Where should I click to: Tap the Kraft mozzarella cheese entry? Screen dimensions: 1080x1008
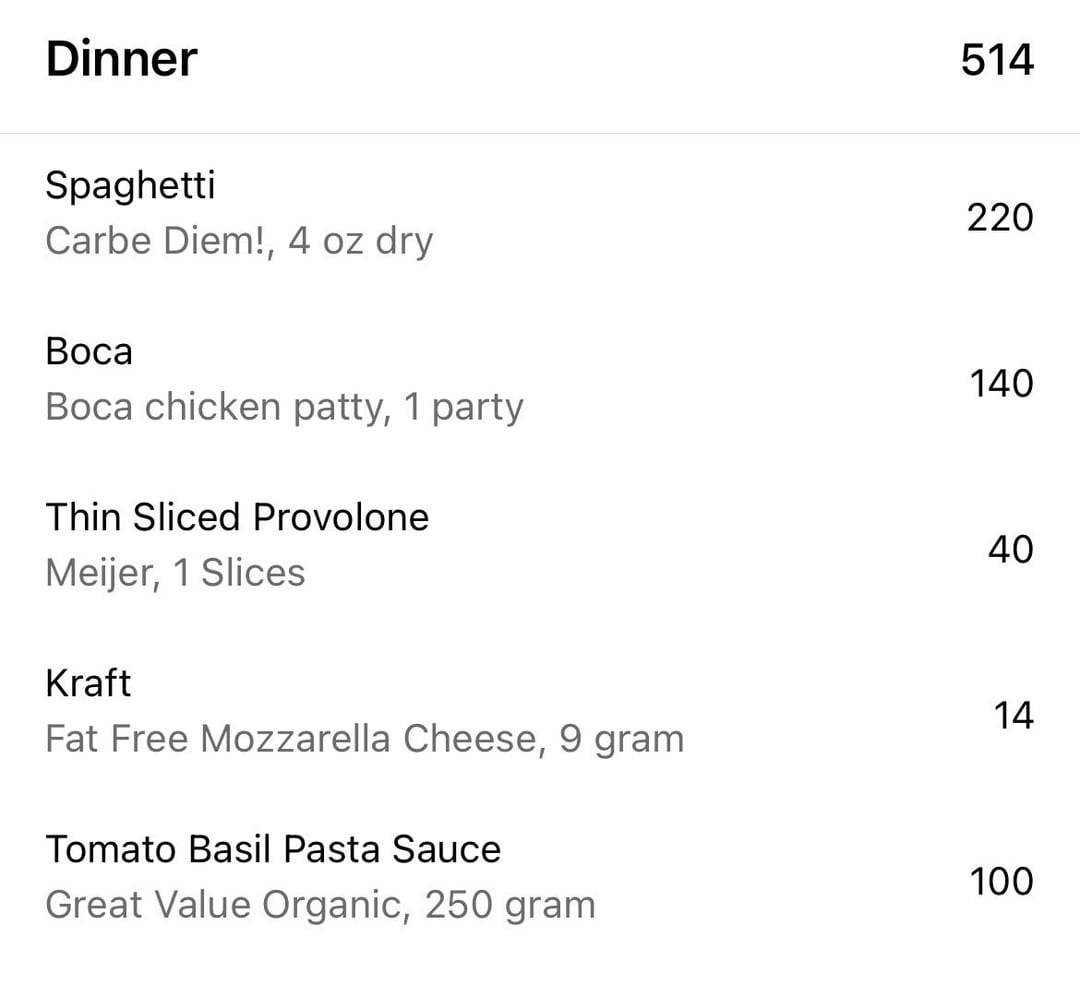(540, 712)
